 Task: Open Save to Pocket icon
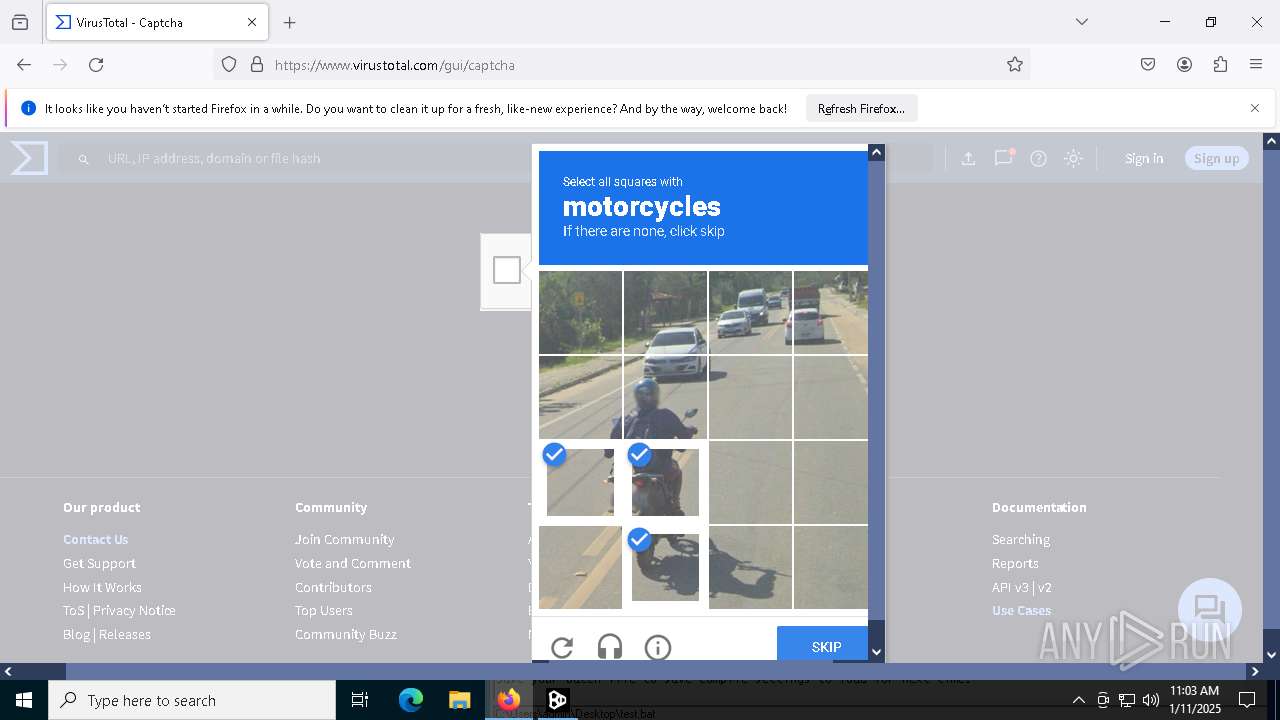pyautogui.click(x=1148, y=65)
